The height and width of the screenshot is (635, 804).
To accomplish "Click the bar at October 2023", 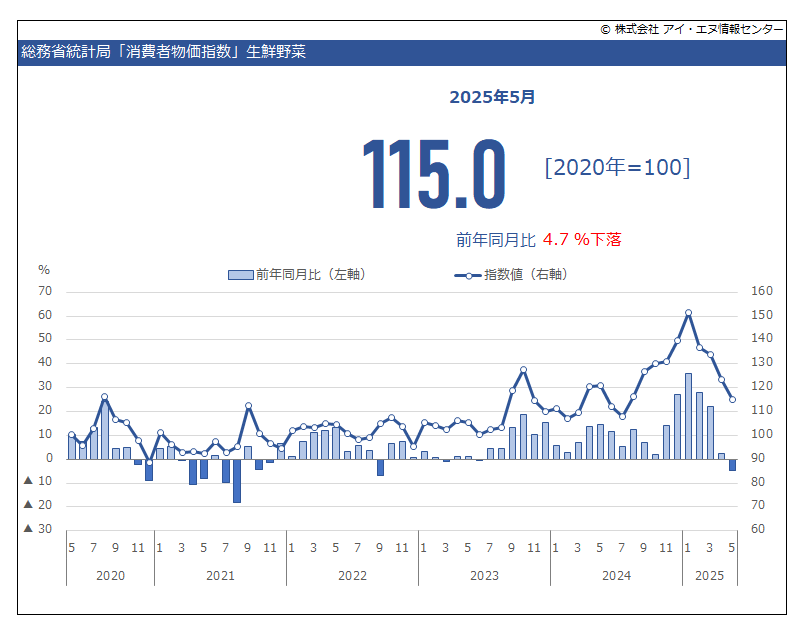I will tap(524, 437).
